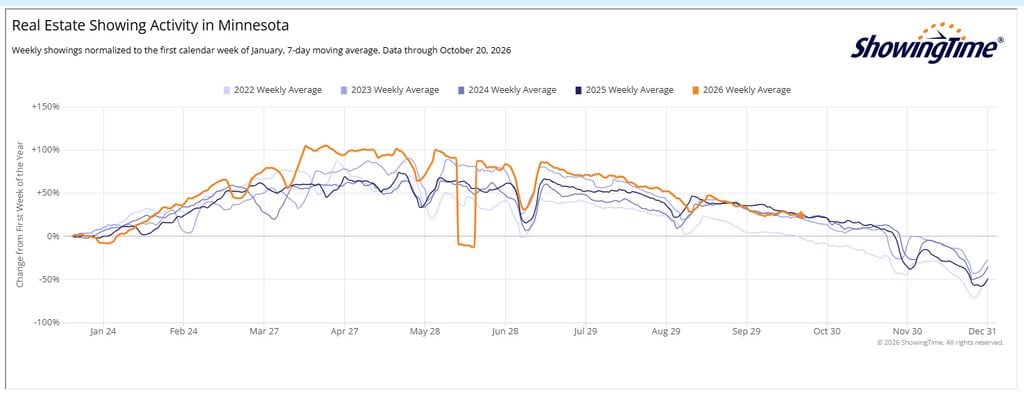The width and height of the screenshot is (1024, 396).
Task: Click the ShowingTime copyright notice
Action: (940, 342)
